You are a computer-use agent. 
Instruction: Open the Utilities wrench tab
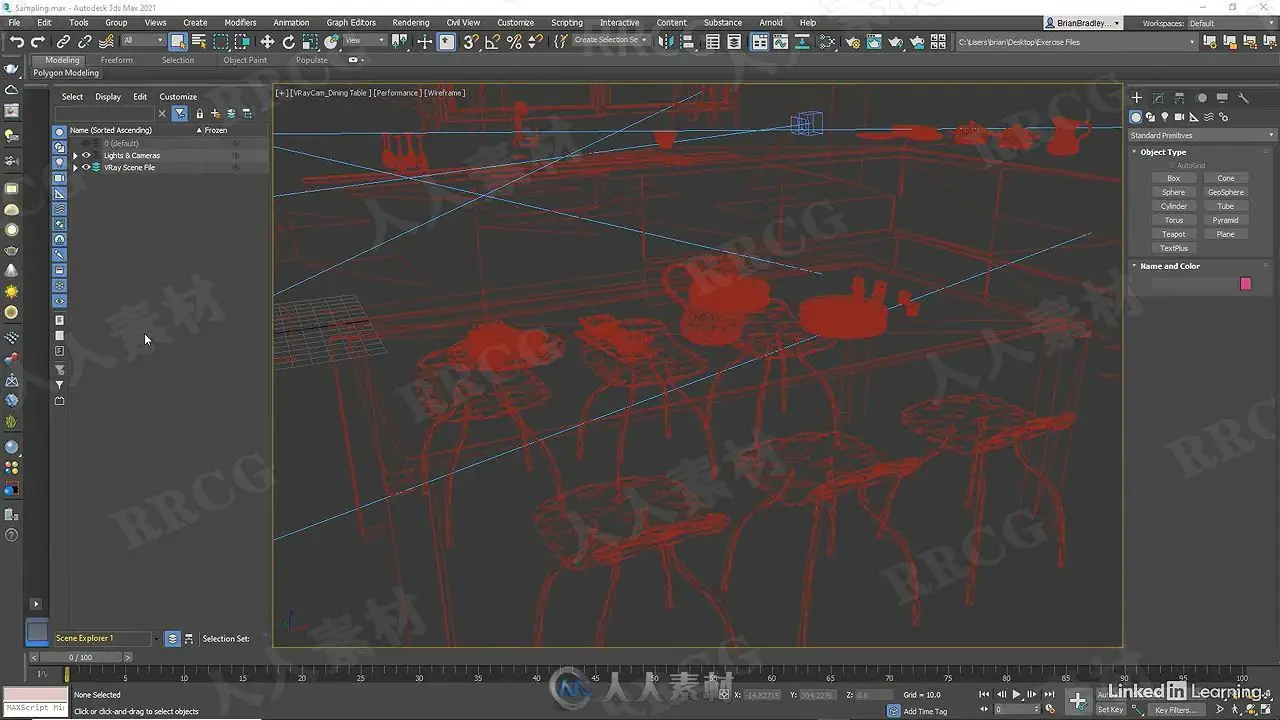click(x=1243, y=98)
